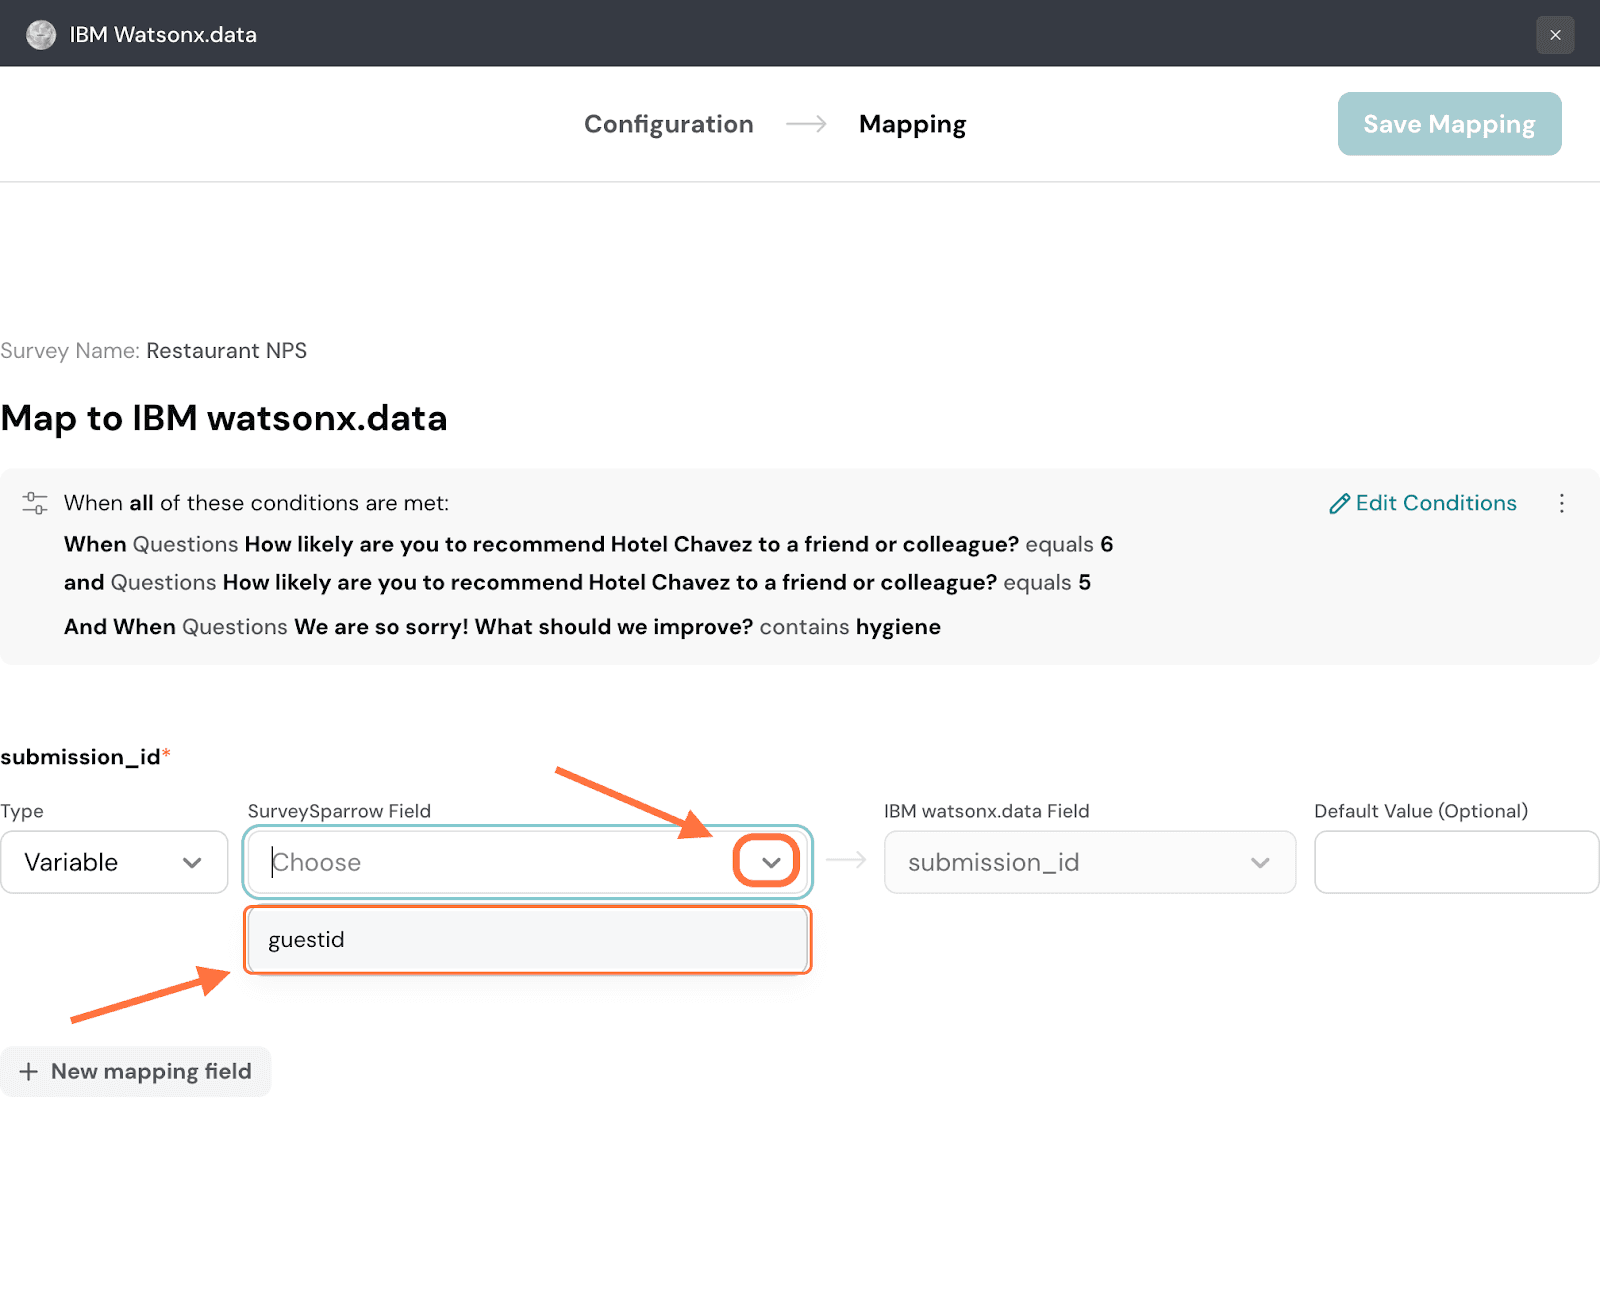
Task: Expand the Type Variable dropdown
Action: tap(114, 862)
